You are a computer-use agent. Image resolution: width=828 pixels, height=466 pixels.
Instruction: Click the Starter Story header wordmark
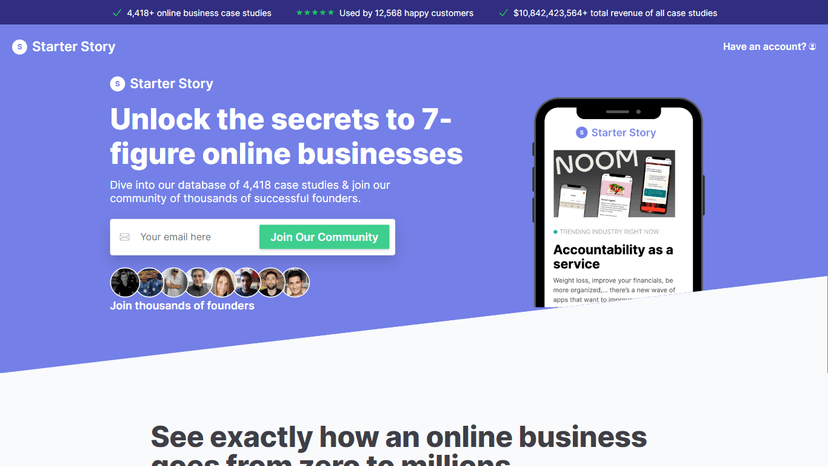[x=74, y=47]
